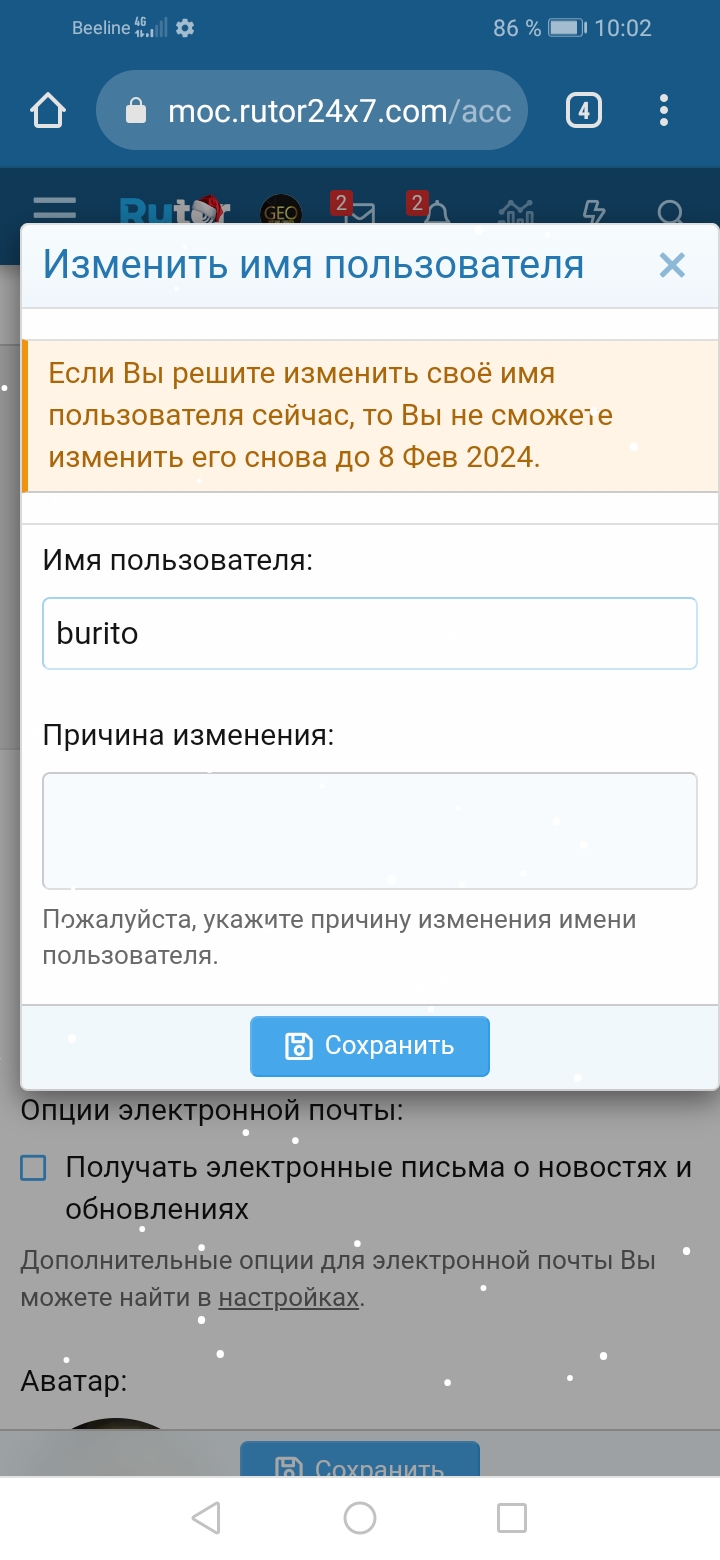Open messages via the envelope icon
The height and width of the screenshot is (1560, 720).
(362, 212)
